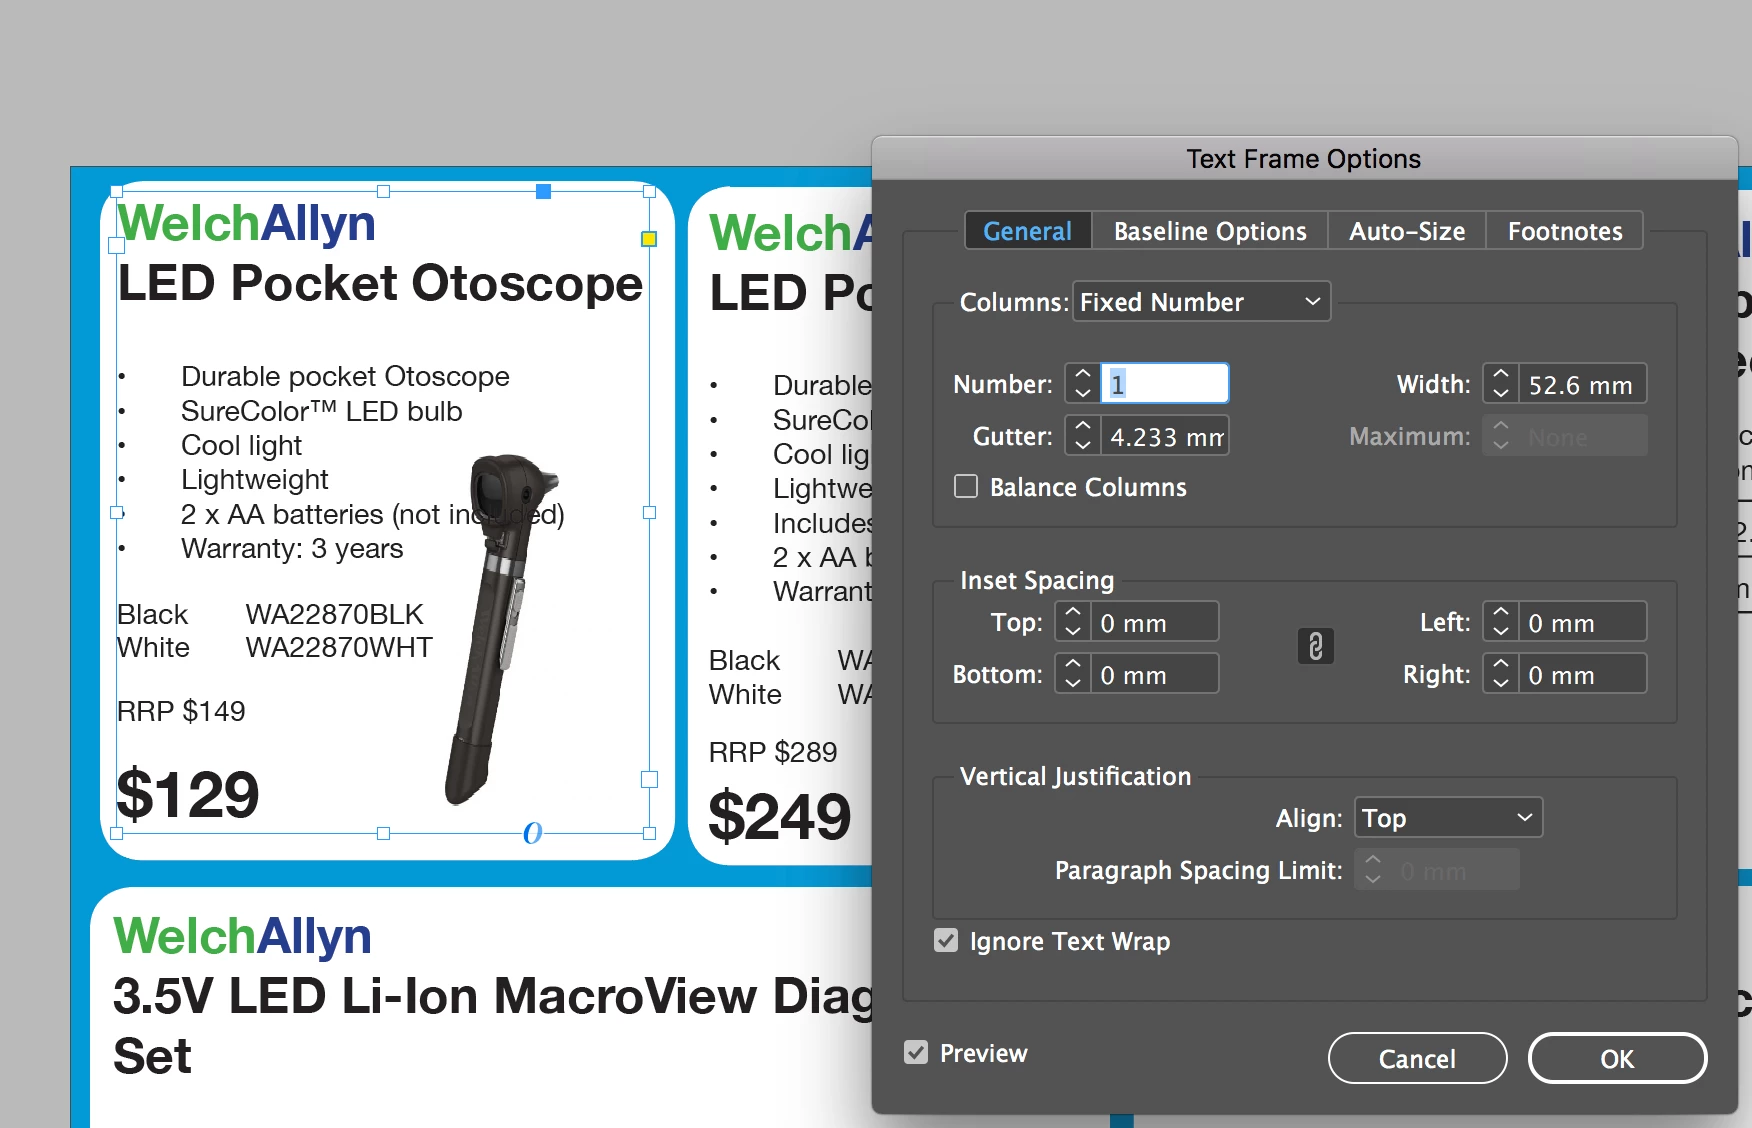Confirm with the OK button
The image size is (1752, 1128).
pos(1617,1058)
